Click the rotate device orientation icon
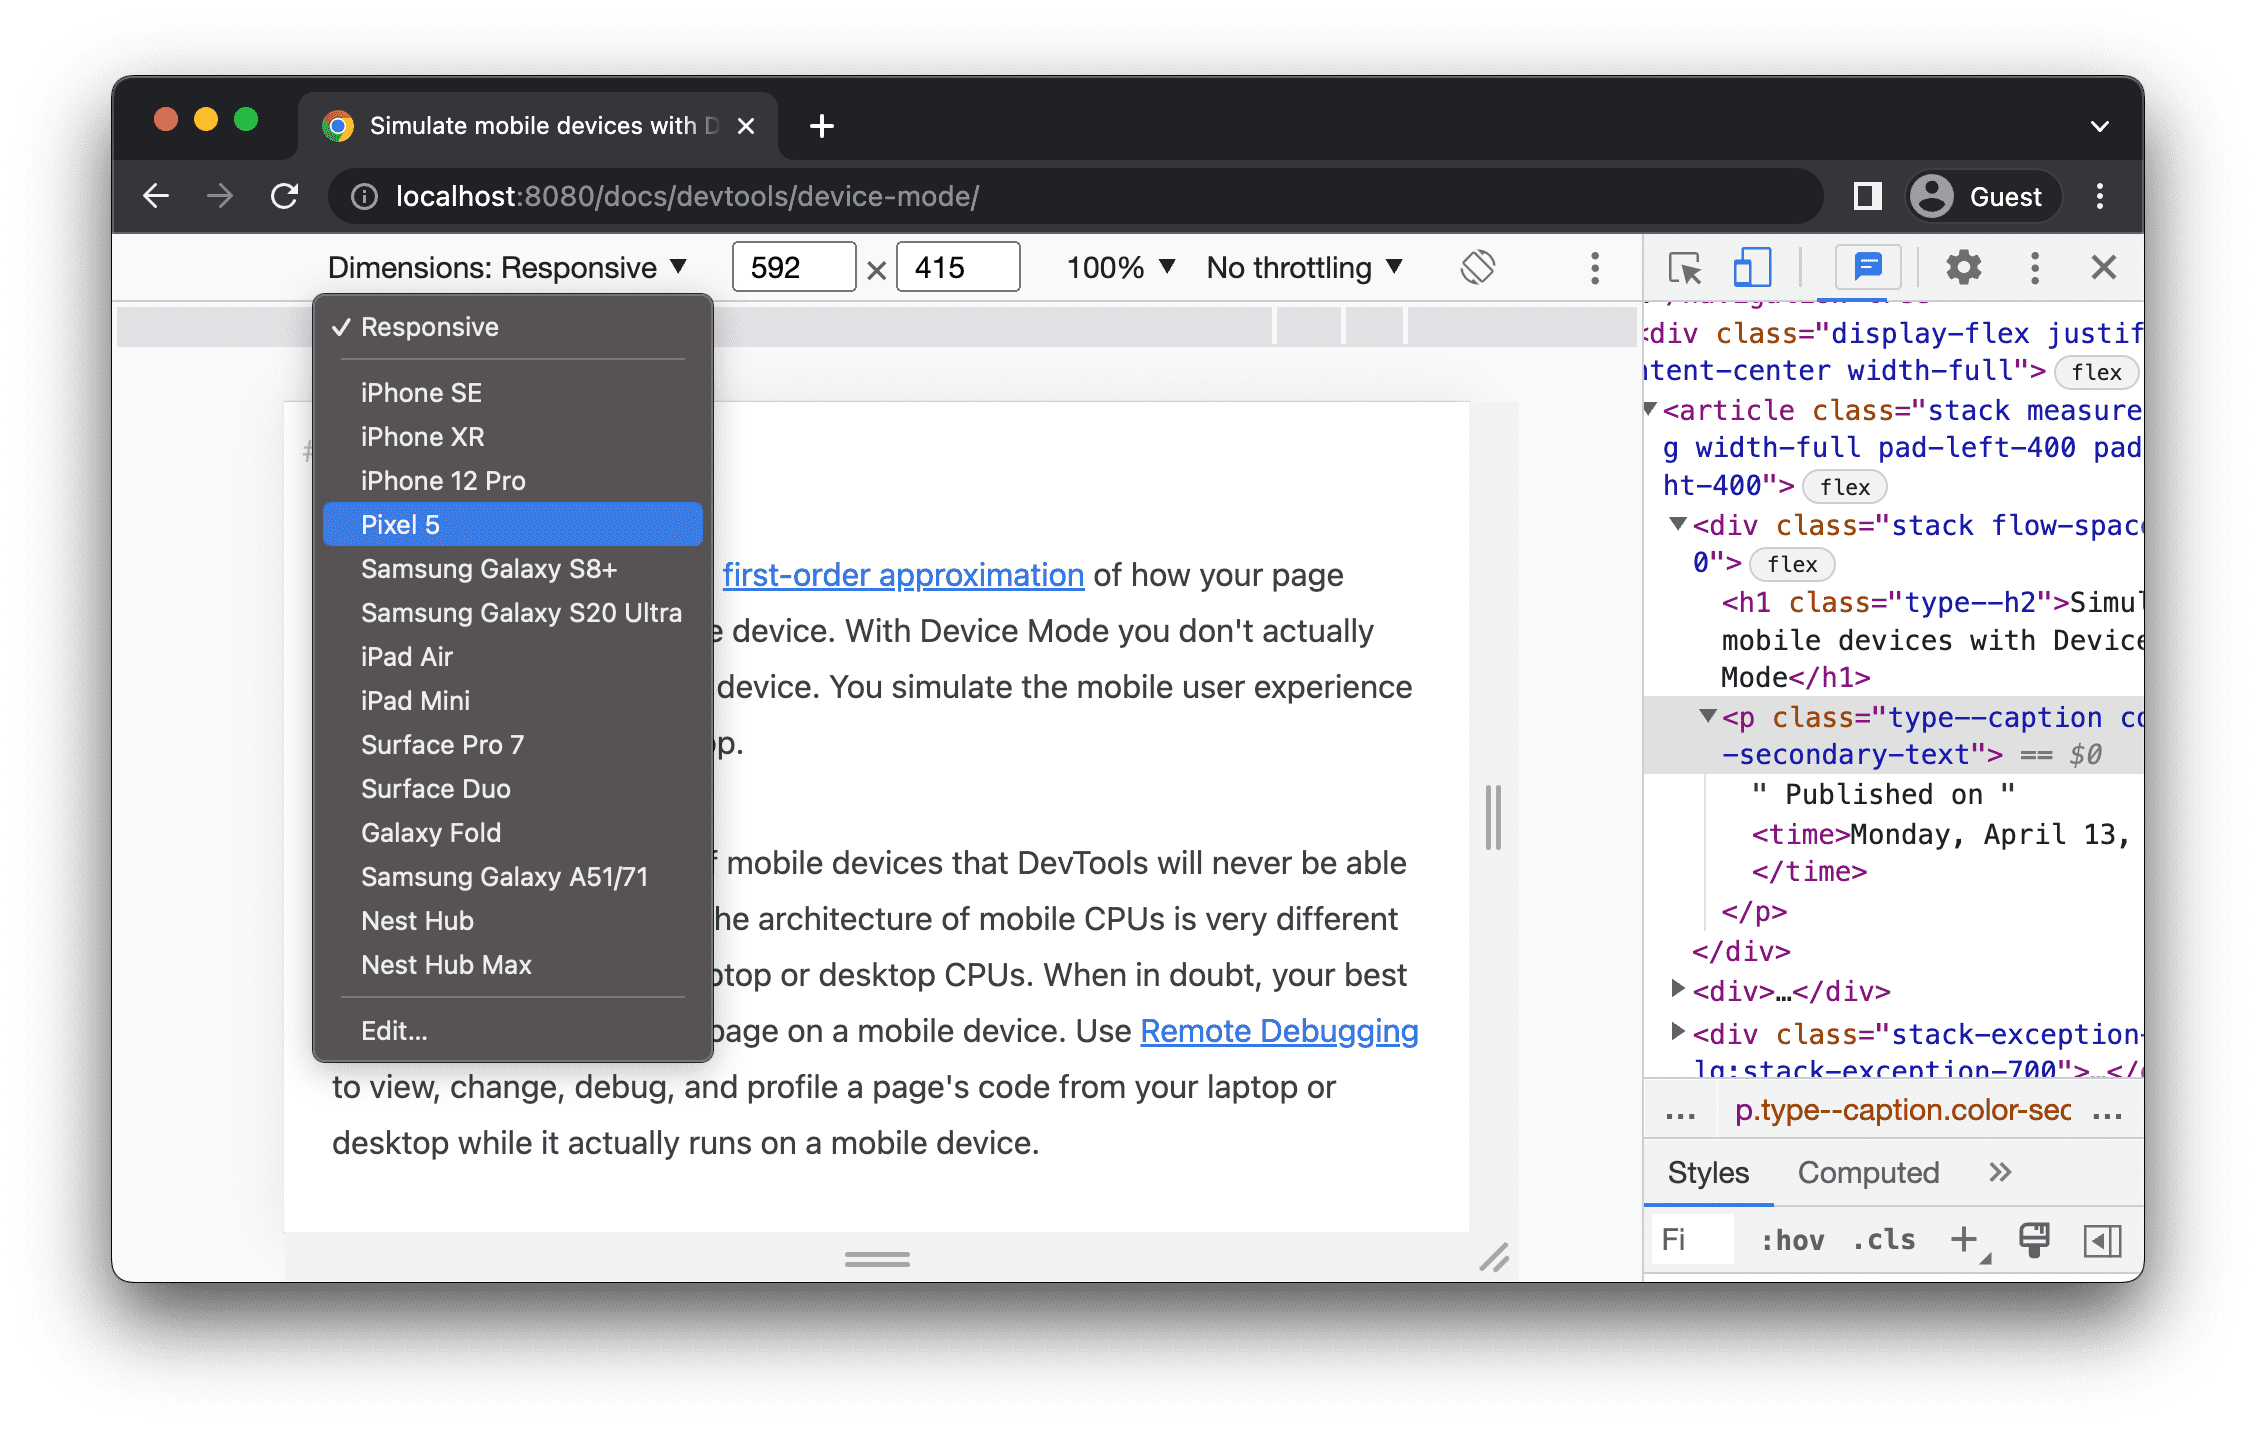This screenshot has width=2256, height=1430. point(1477,268)
